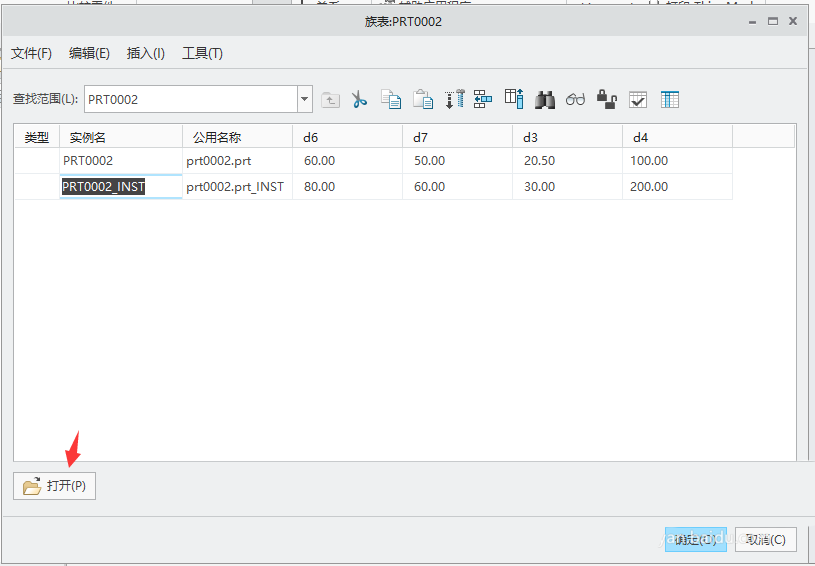Click the go up folder icon
This screenshot has width=815, height=566.
click(x=330, y=99)
